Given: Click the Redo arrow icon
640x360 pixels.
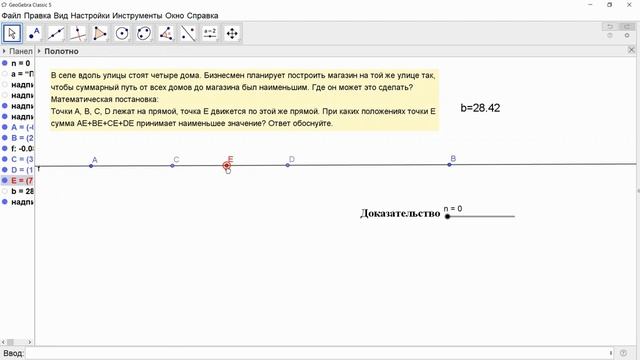Looking at the screenshot, I should [627, 27].
